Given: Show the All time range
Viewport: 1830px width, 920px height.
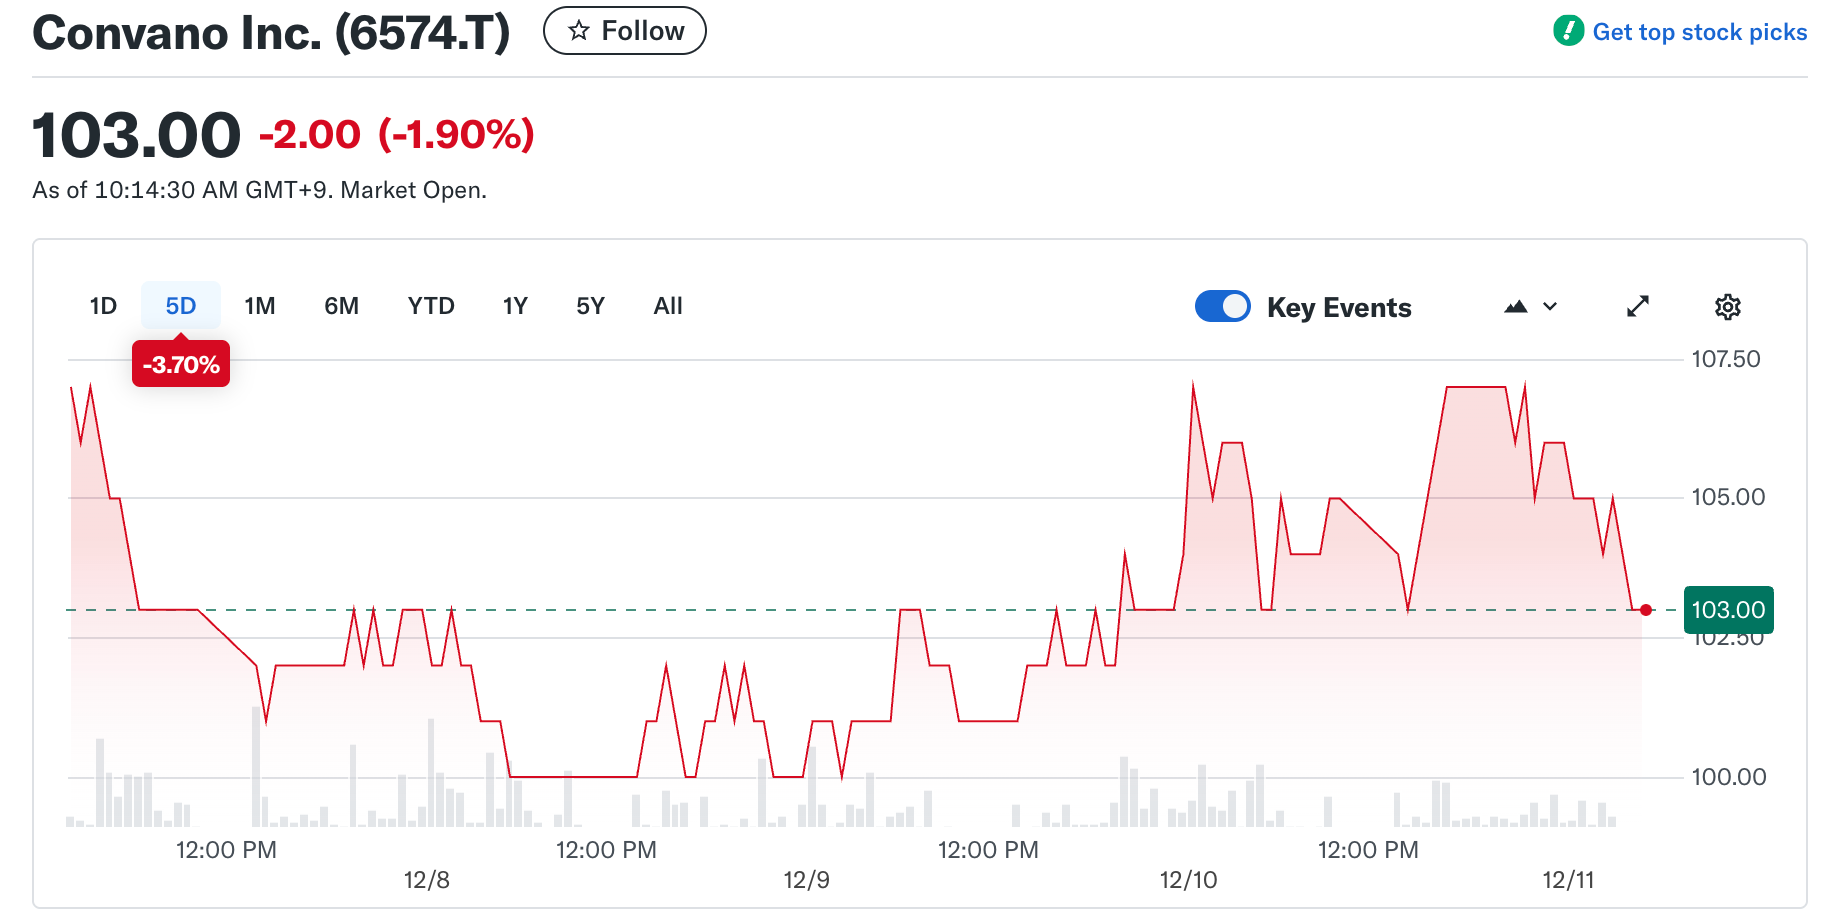Looking at the screenshot, I should coord(668,306).
